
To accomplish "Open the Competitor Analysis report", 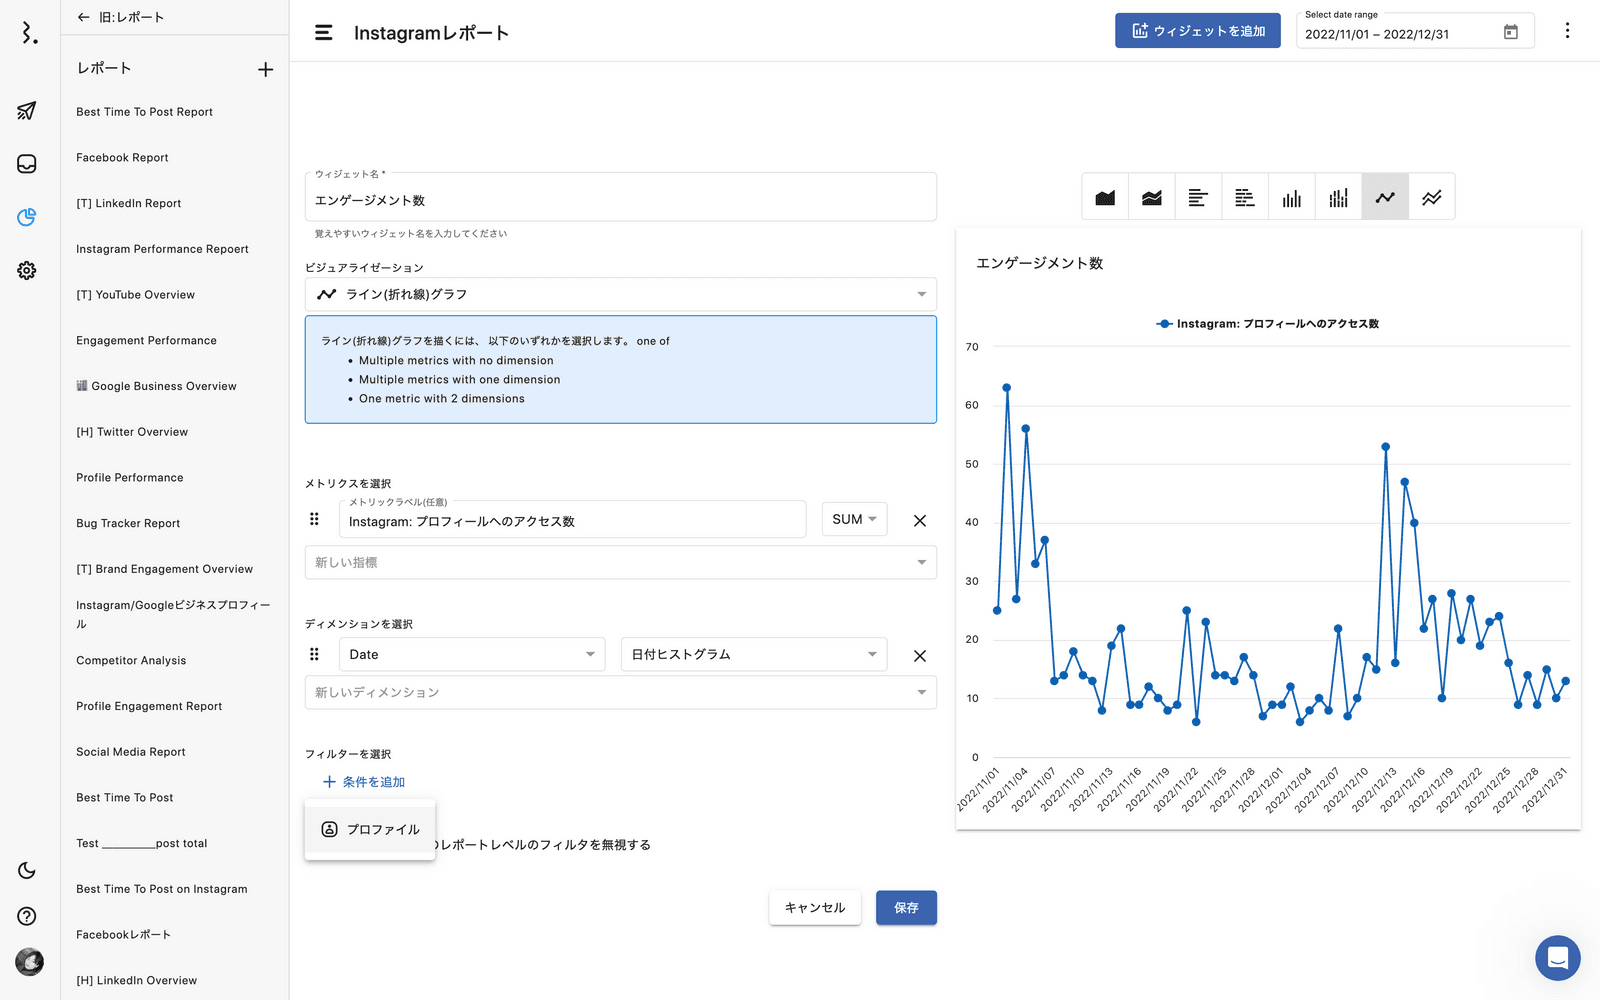I will (131, 661).
